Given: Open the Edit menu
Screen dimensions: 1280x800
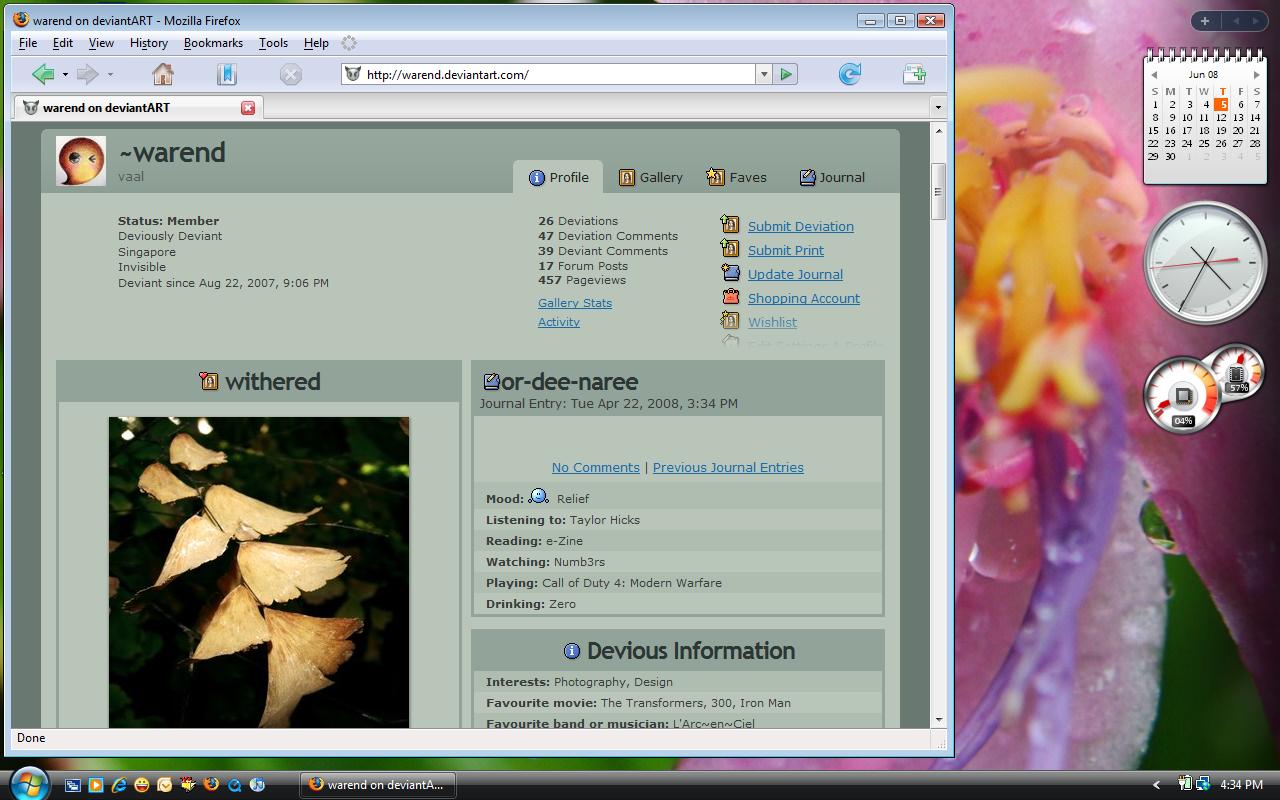Looking at the screenshot, I should pos(63,43).
